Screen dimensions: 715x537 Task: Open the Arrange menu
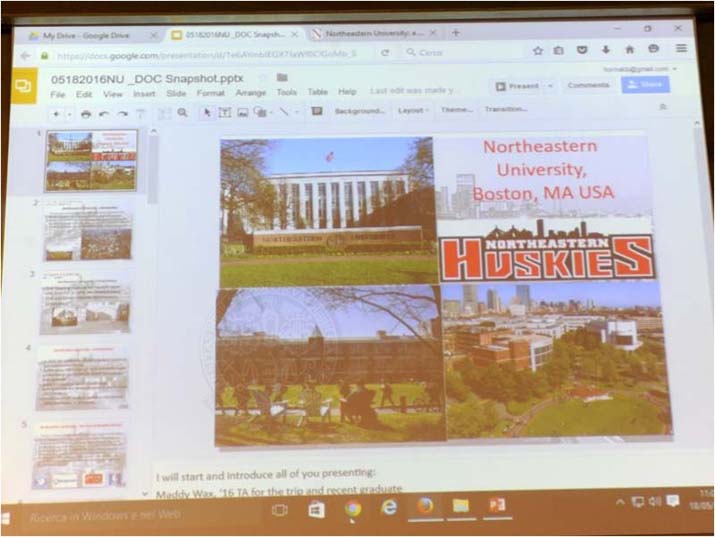(251, 93)
